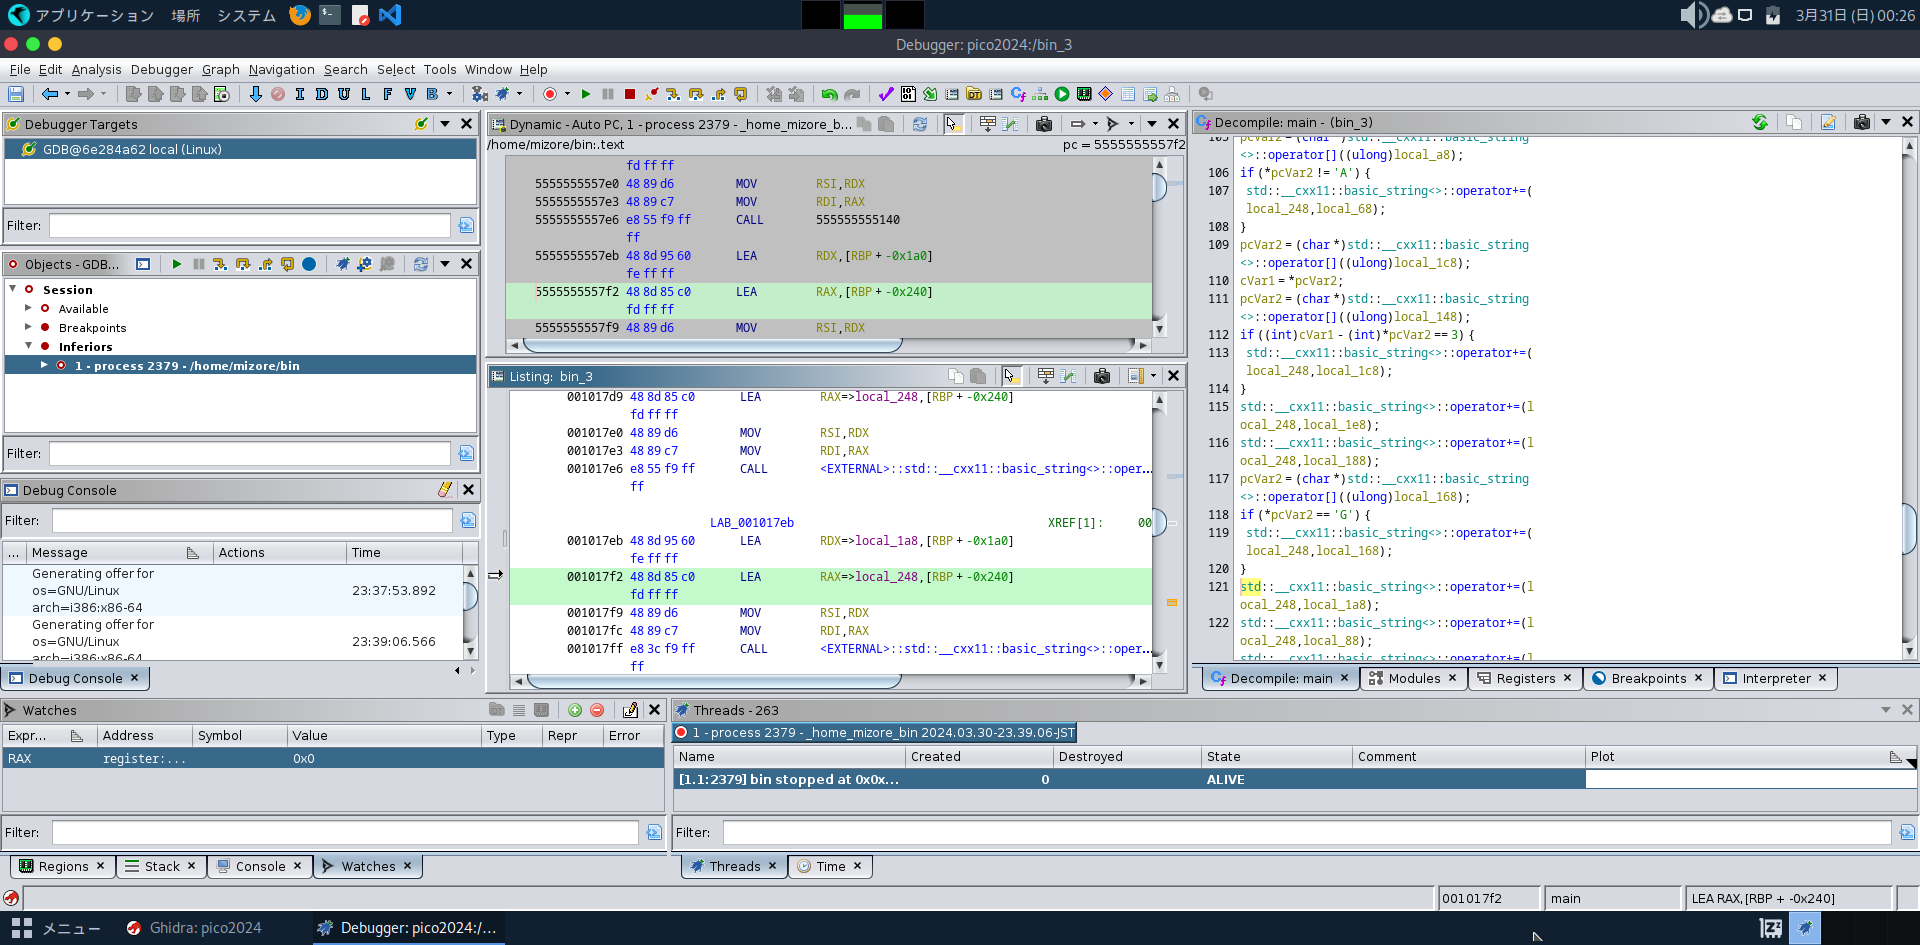This screenshot has width=1920, height=945.
Task: Switch to the Registers tab
Action: tap(1524, 678)
